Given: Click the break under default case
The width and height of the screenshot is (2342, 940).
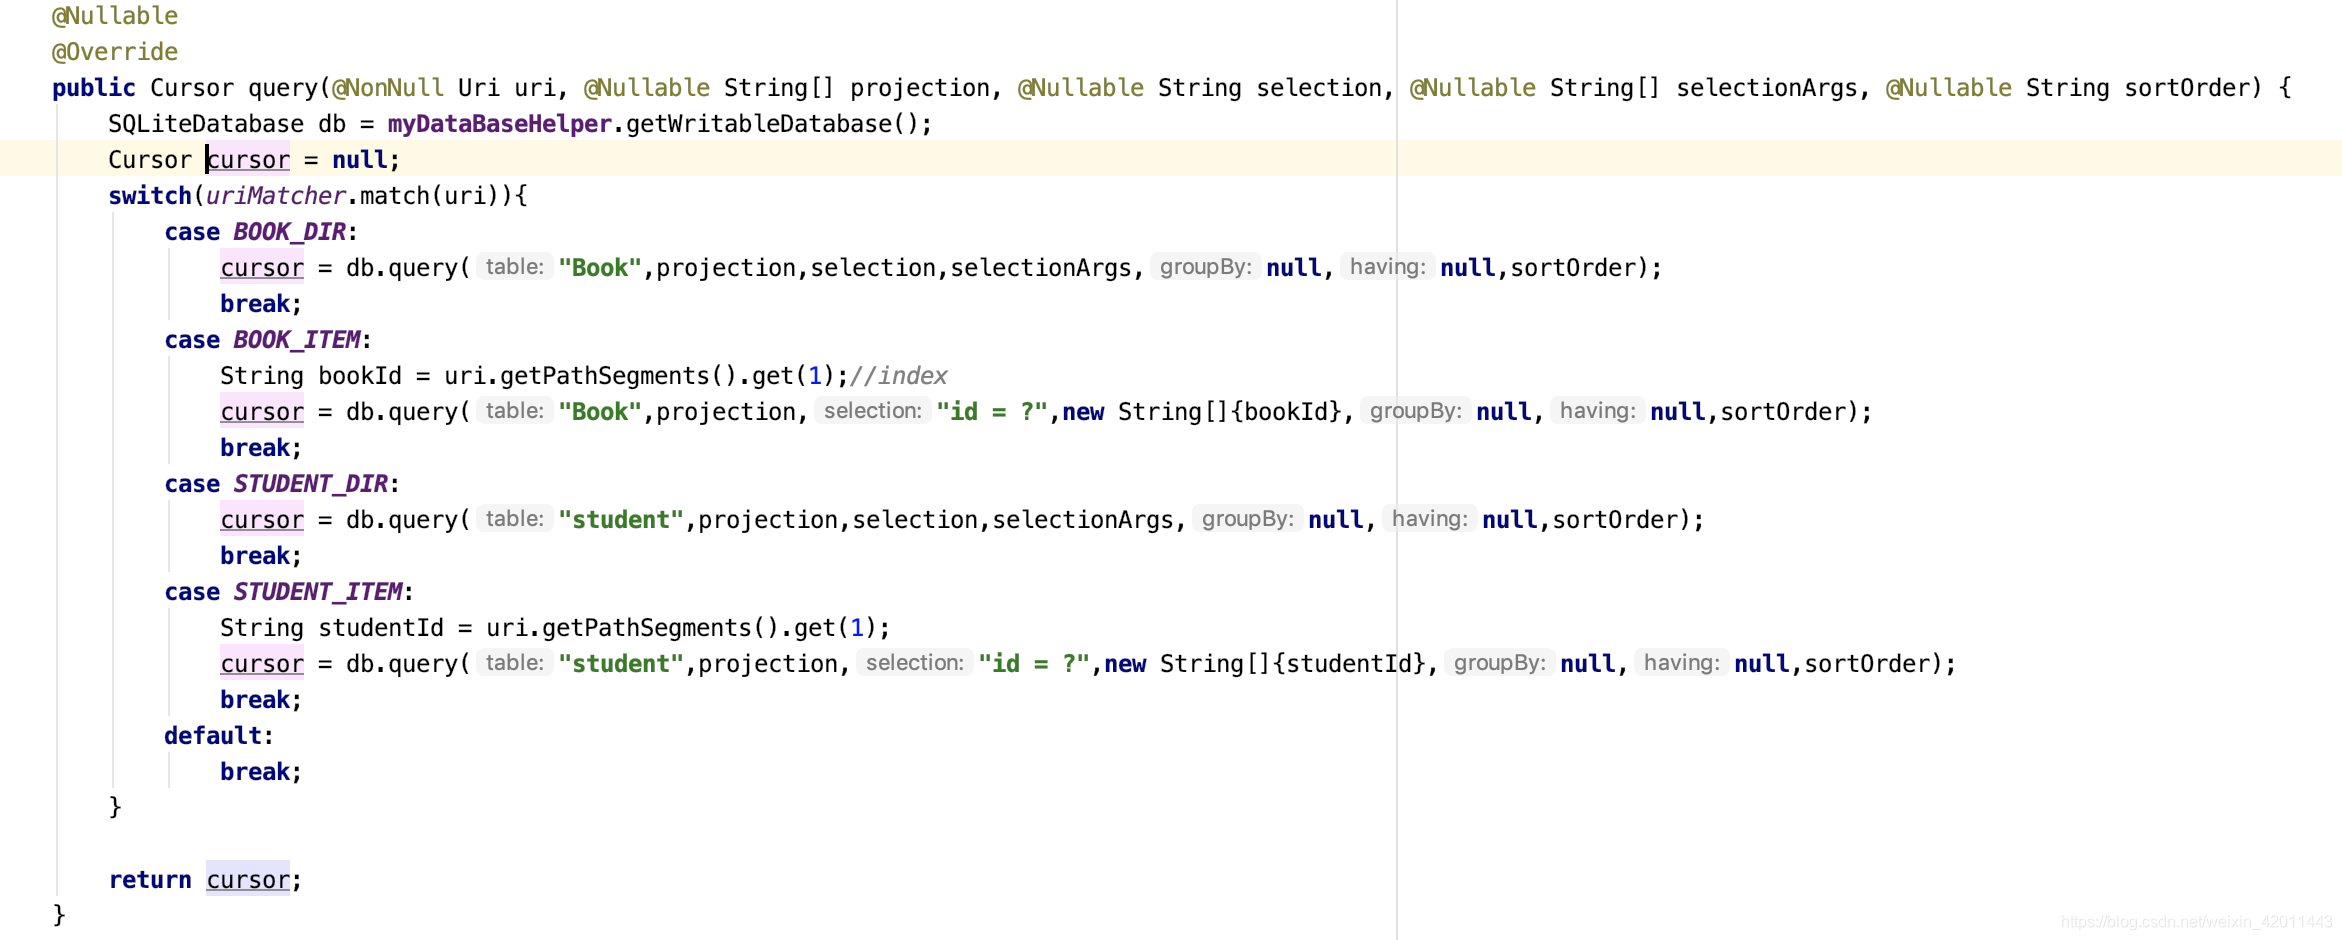Looking at the screenshot, I should pyautogui.click(x=255, y=772).
